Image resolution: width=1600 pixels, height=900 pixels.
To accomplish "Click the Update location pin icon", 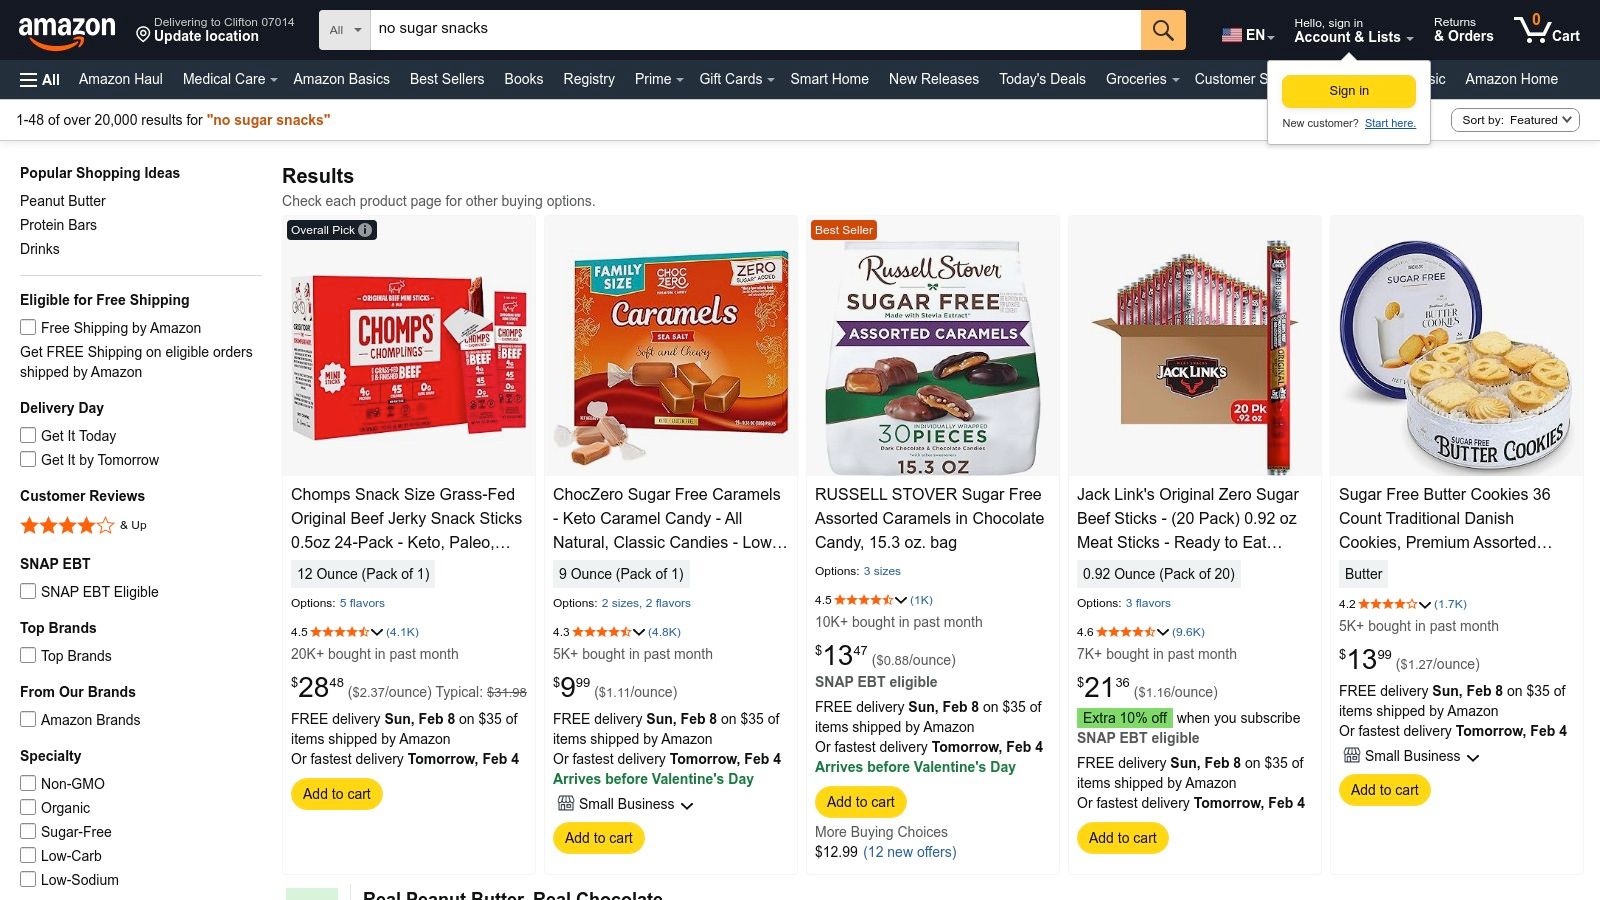I will [x=143, y=36].
